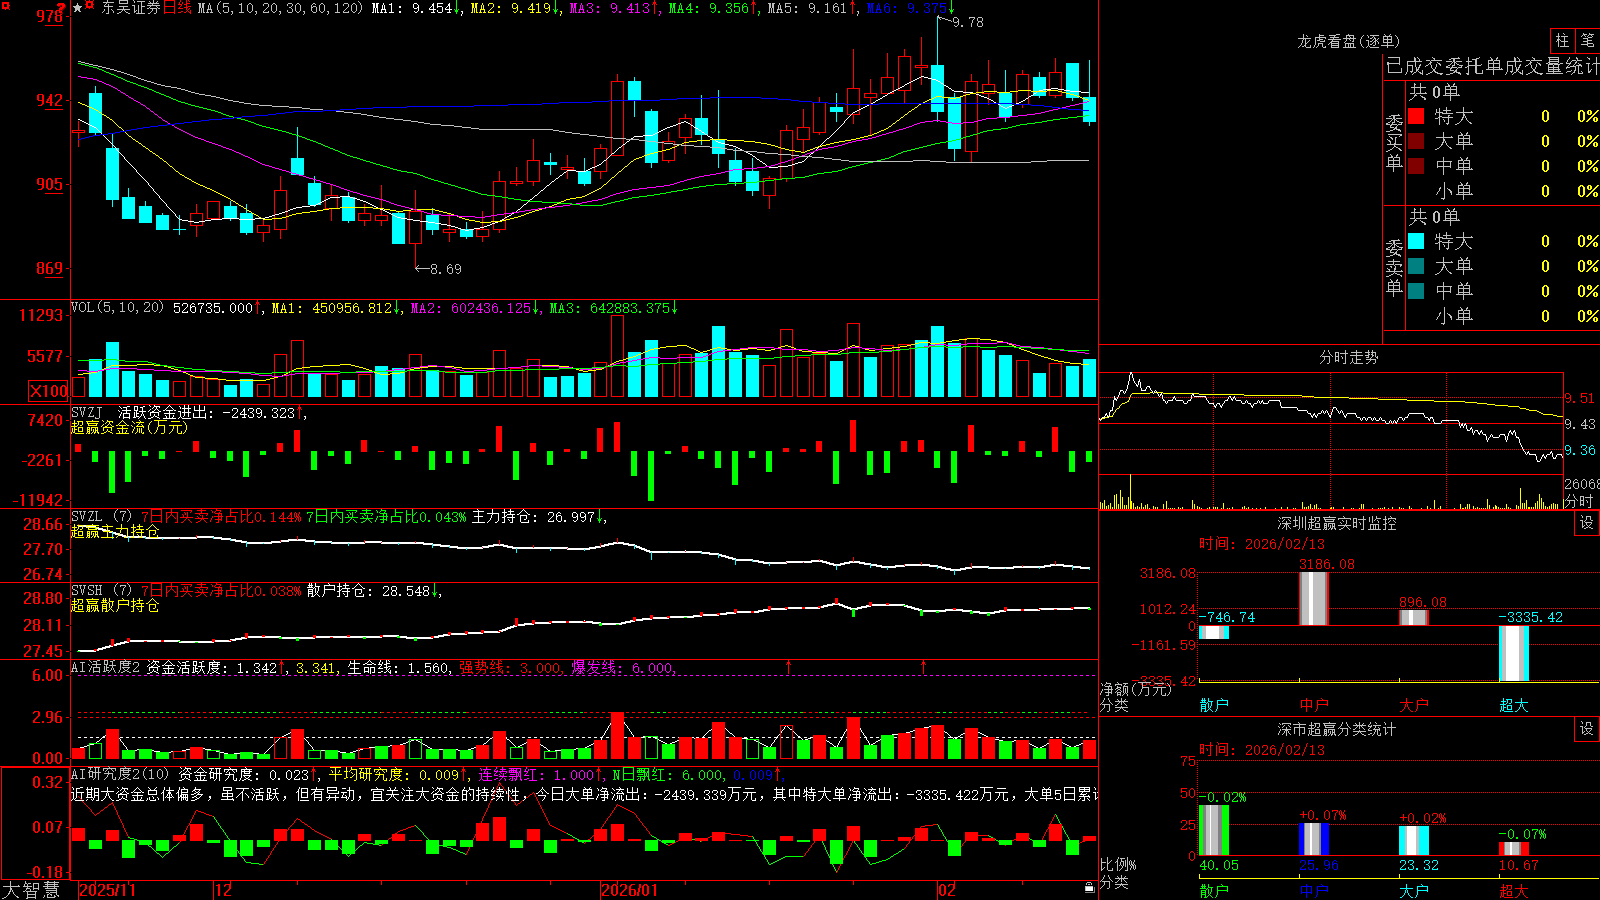The height and width of the screenshot is (900, 1600).
Task: Click the SVSH (7) indicator label
Action: tap(101, 591)
